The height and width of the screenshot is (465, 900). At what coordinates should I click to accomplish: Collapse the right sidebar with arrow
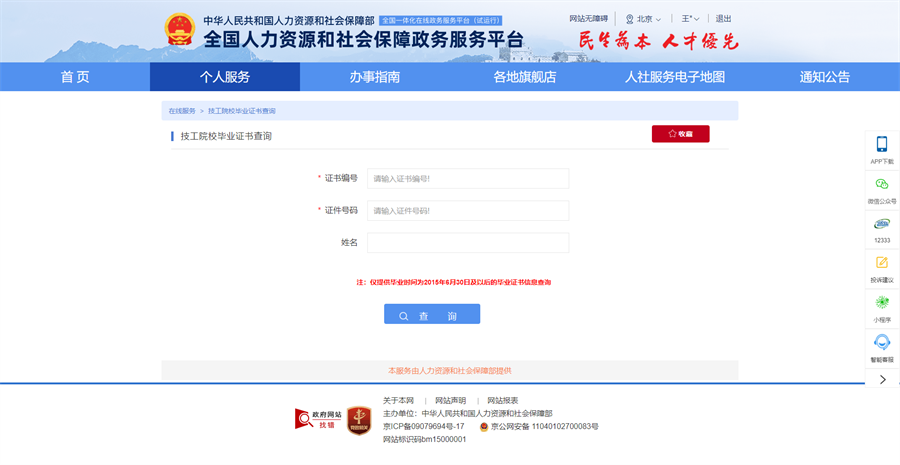click(x=881, y=380)
